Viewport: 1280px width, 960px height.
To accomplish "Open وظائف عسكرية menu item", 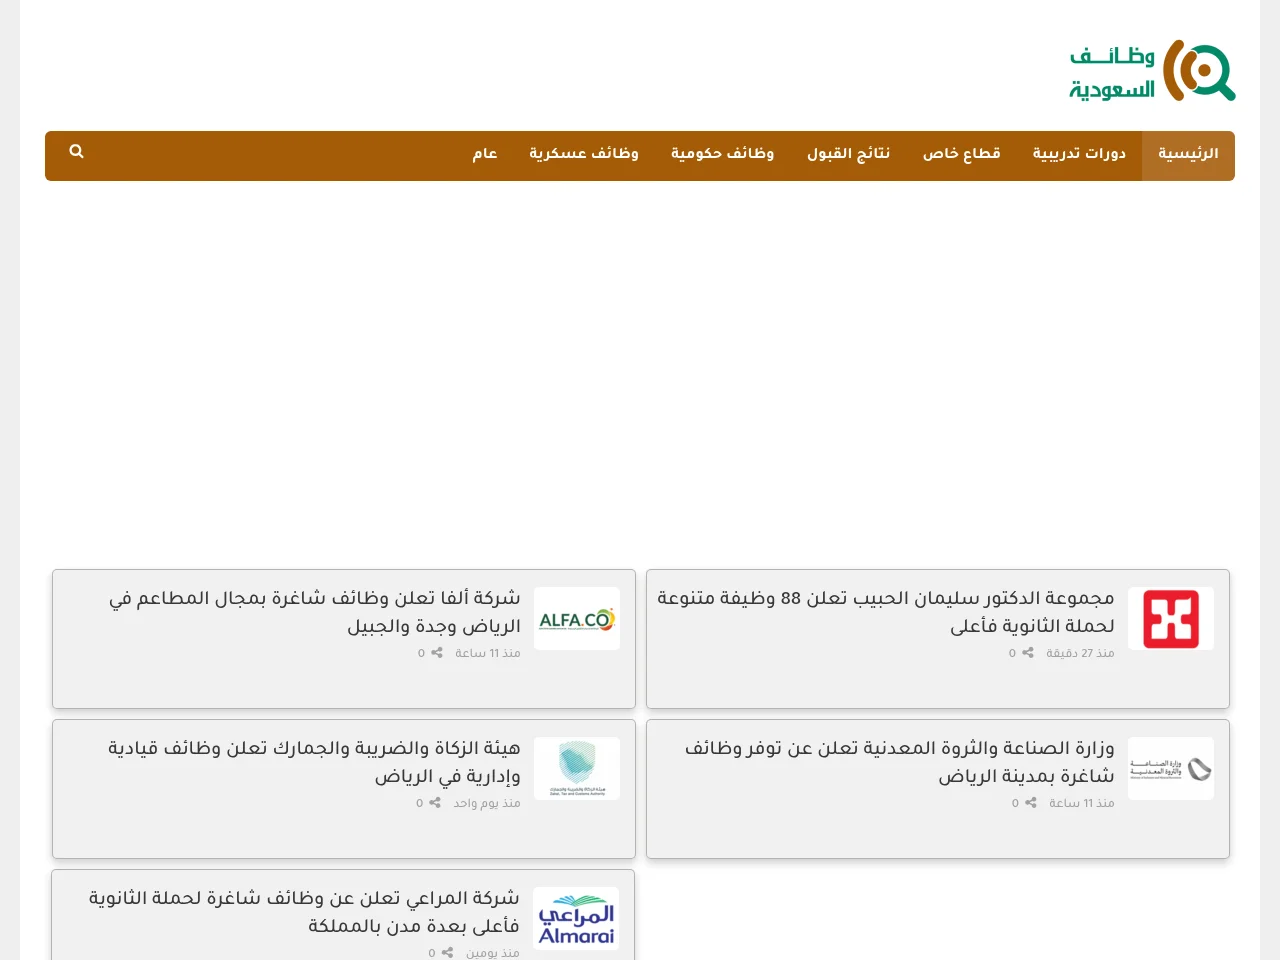I will click(584, 155).
